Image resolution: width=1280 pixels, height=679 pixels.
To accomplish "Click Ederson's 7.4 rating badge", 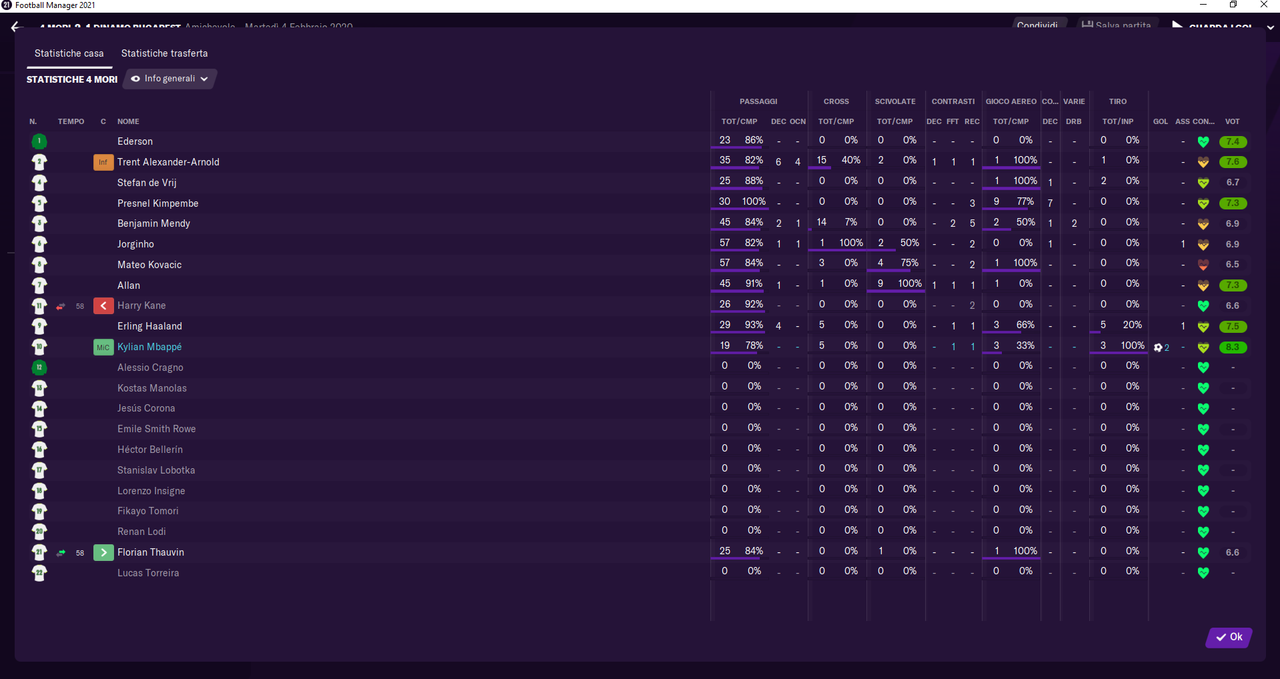I will (x=1232, y=141).
